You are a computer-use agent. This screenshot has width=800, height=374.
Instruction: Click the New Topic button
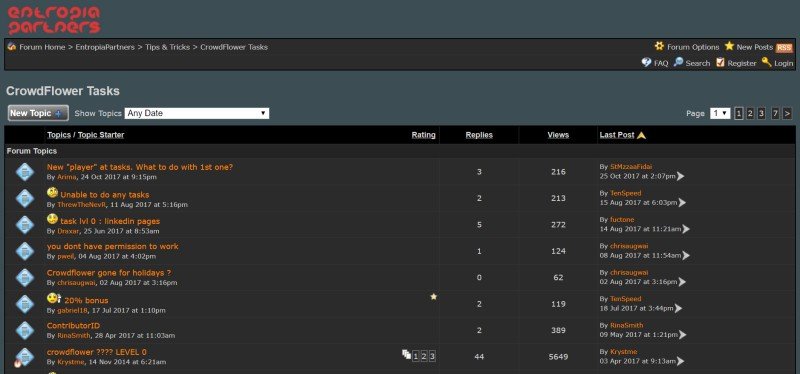[x=38, y=113]
